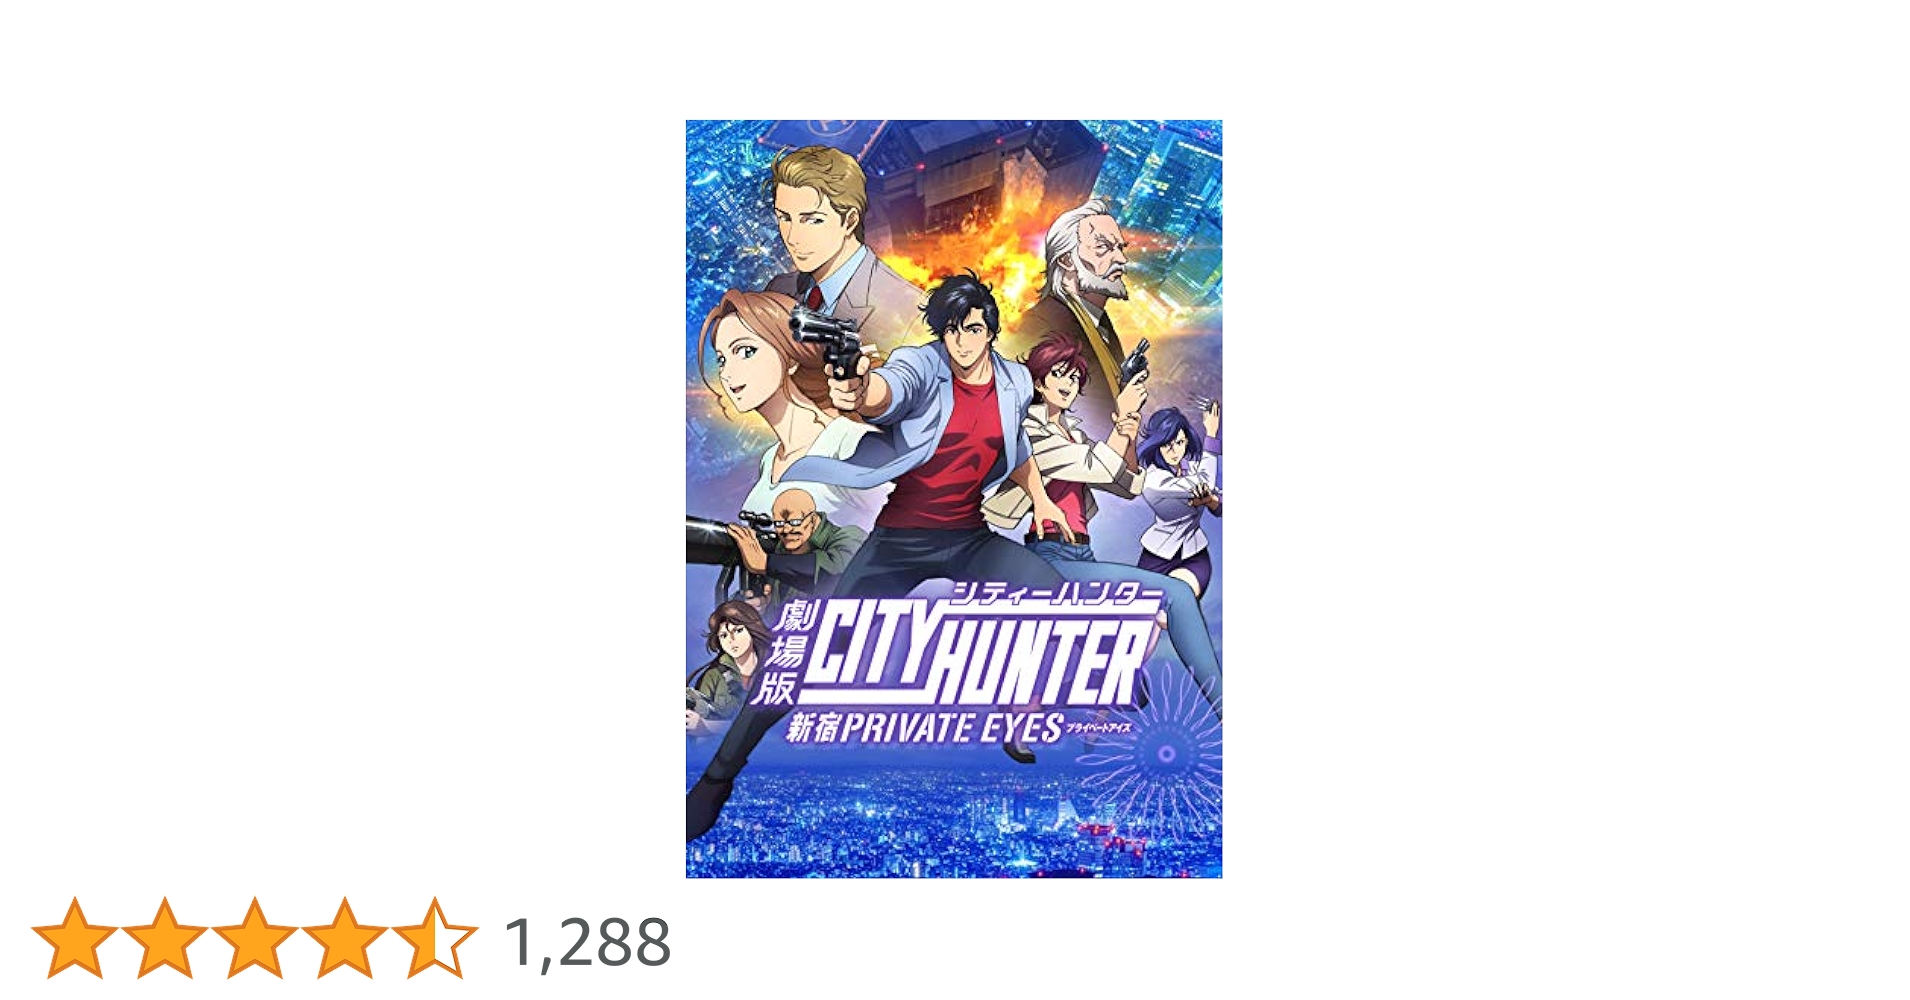Click the second rating star
1910x1000 pixels.
click(165, 937)
